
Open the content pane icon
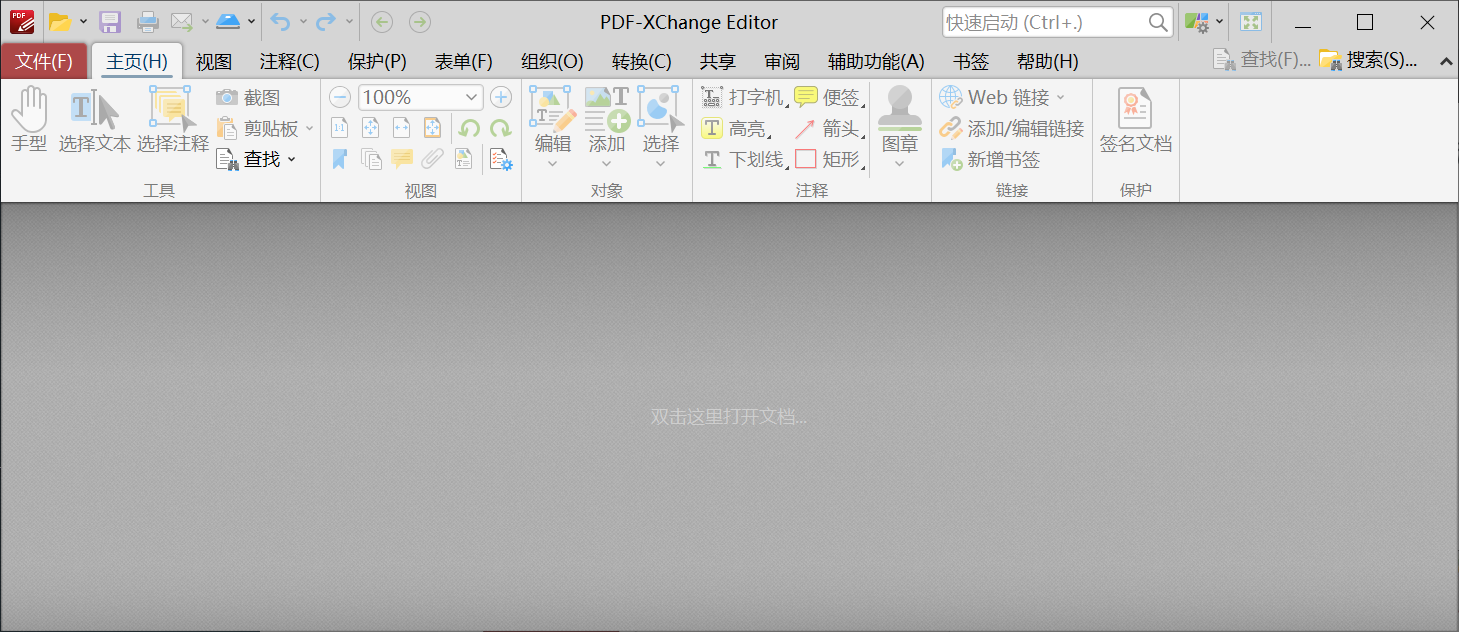click(463, 159)
